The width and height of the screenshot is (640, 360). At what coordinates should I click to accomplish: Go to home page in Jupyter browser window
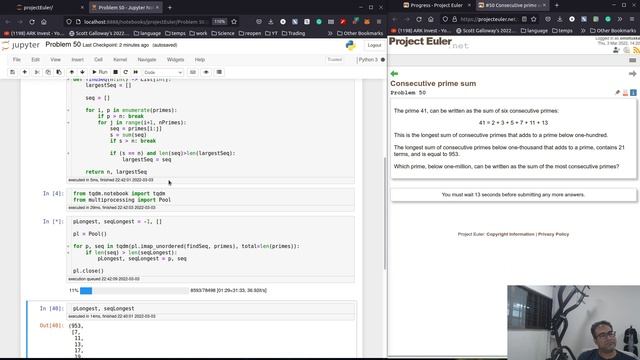coord(44,22)
